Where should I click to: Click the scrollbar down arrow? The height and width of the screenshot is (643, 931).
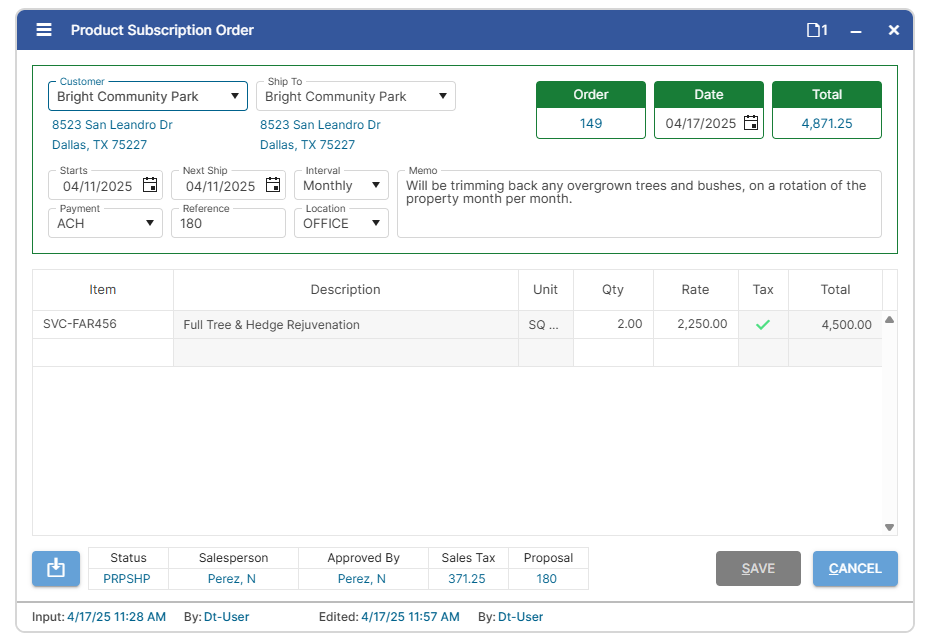click(x=889, y=526)
